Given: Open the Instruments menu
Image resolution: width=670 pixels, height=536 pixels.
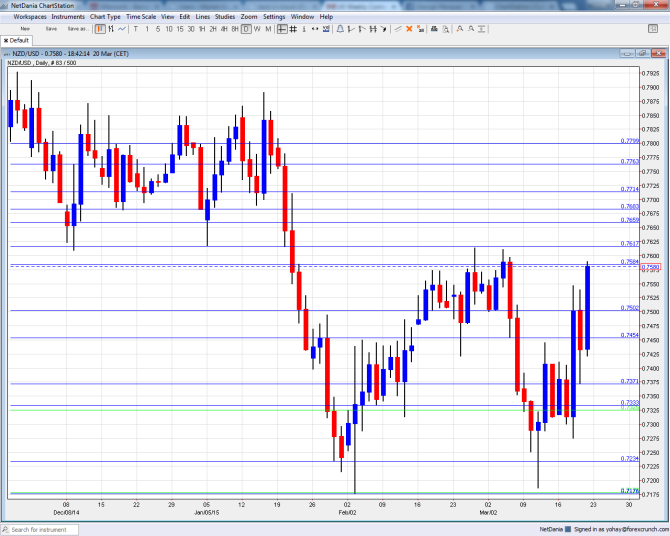Looking at the screenshot, I should (68, 17).
